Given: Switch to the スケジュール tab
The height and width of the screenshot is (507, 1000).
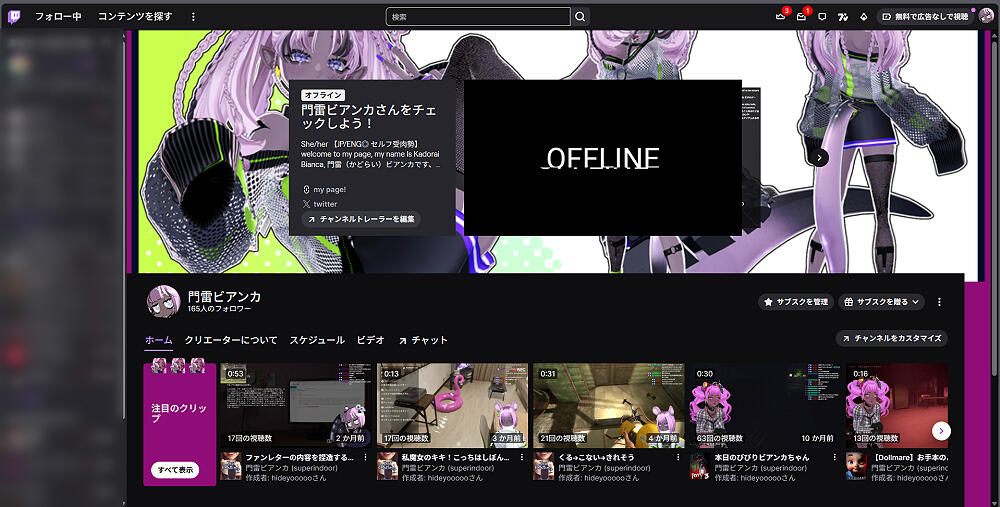Looking at the screenshot, I should click(x=317, y=340).
